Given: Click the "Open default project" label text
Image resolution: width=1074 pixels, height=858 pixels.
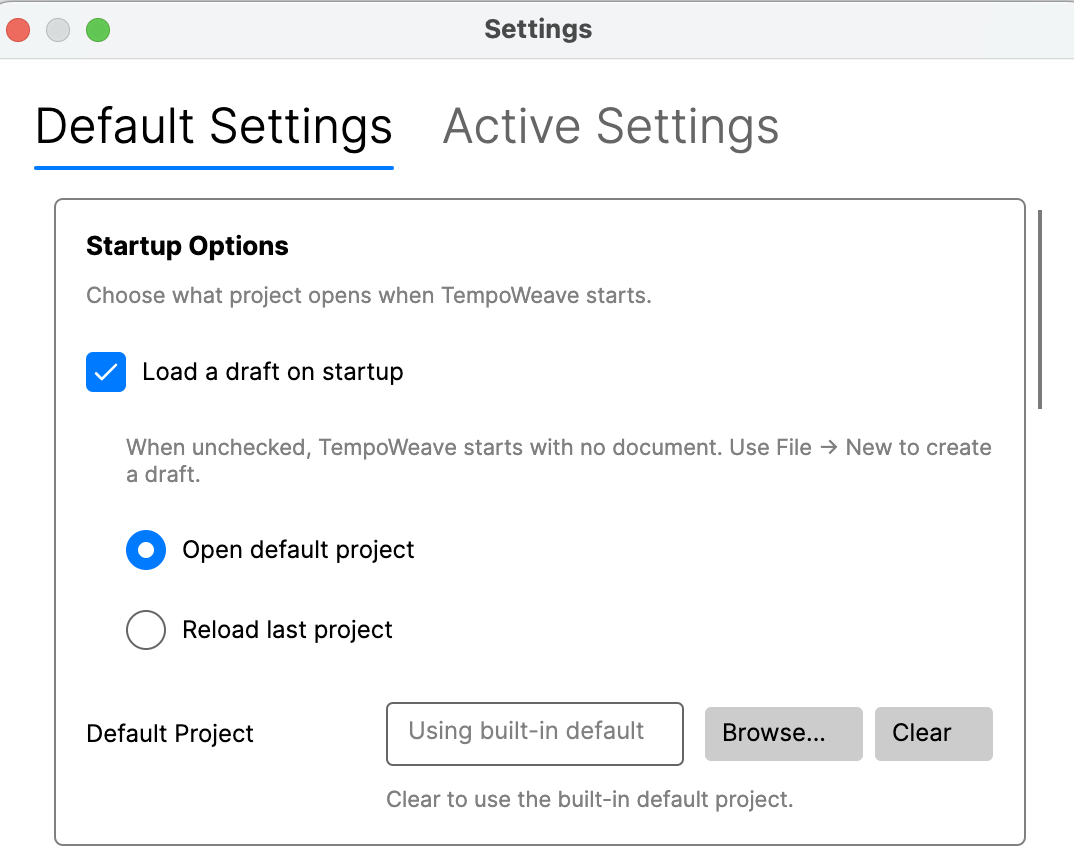Looking at the screenshot, I should [298, 550].
